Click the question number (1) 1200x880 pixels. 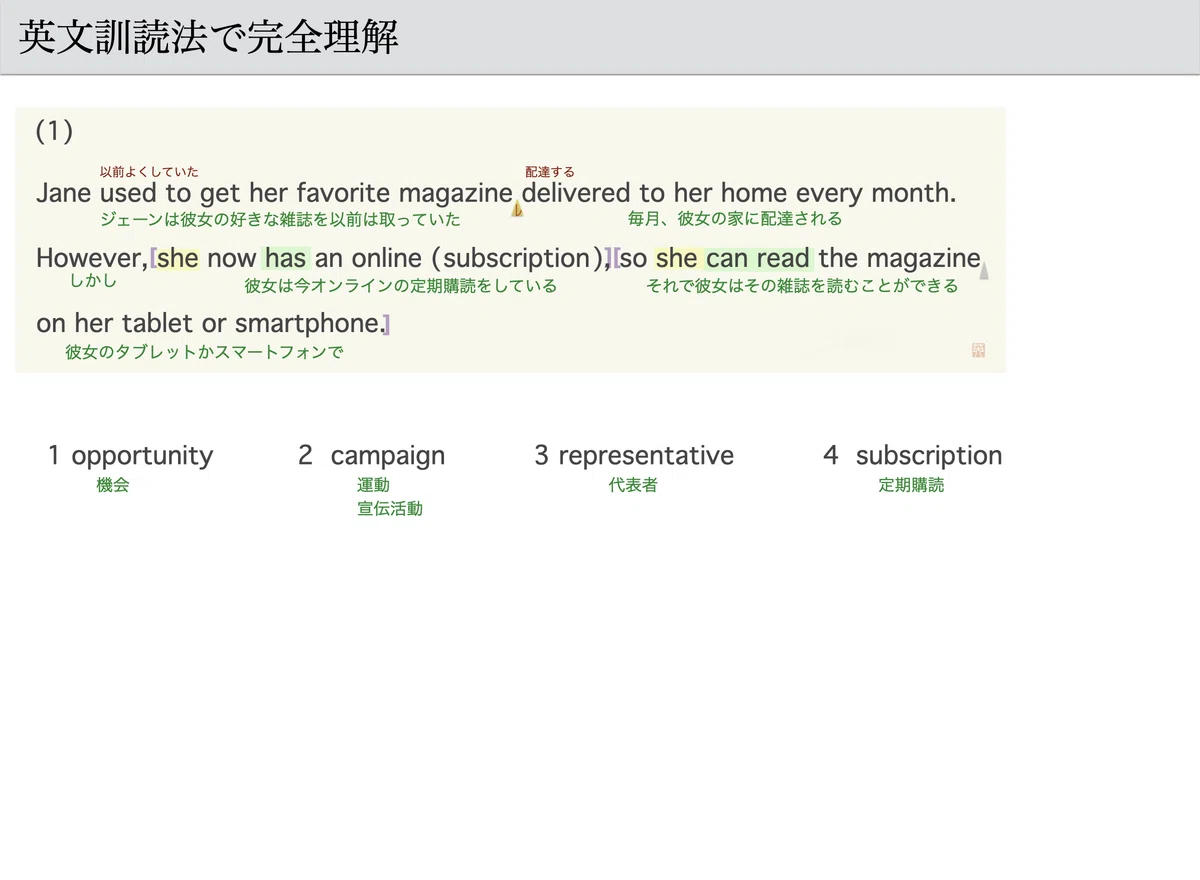click(55, 131)
